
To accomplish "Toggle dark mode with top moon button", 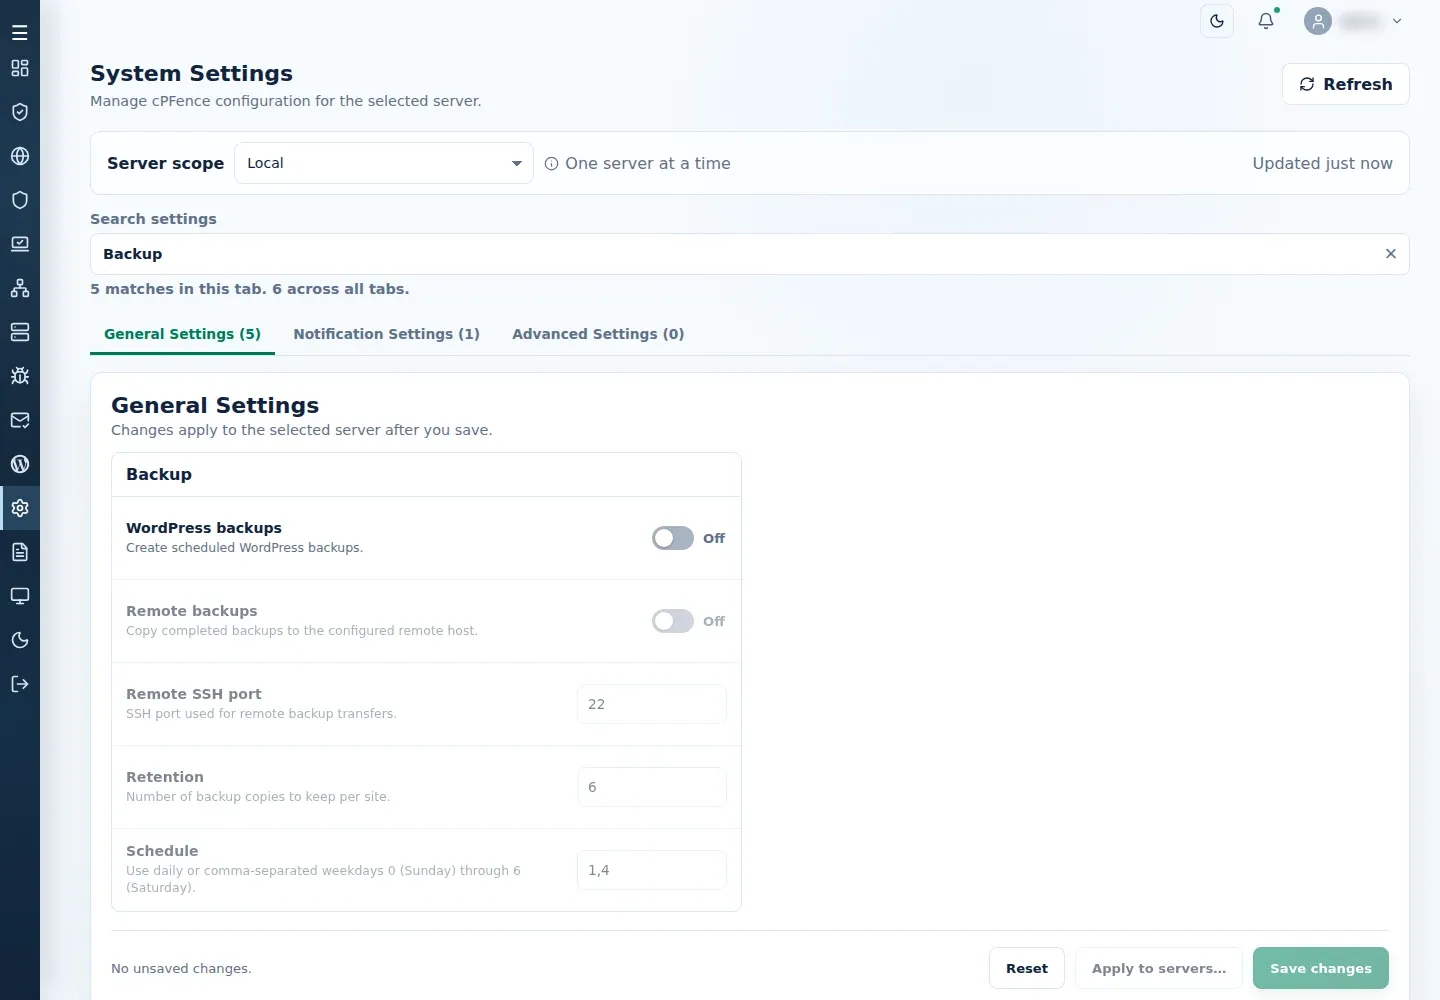I will point(1217,21).
